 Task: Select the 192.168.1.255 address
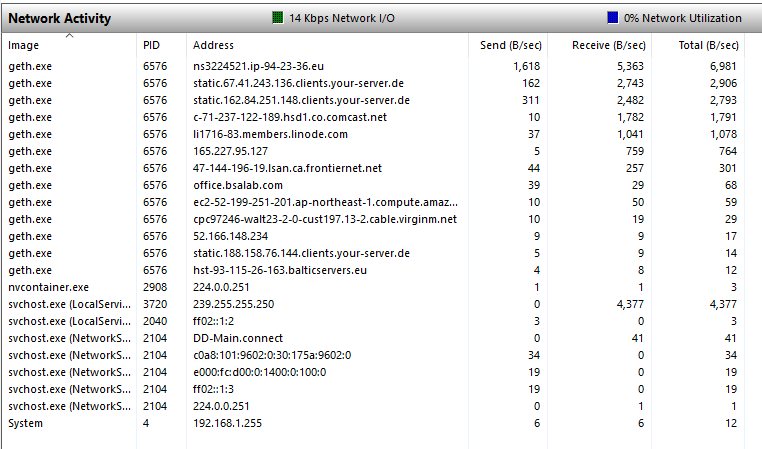coord(227,423)
